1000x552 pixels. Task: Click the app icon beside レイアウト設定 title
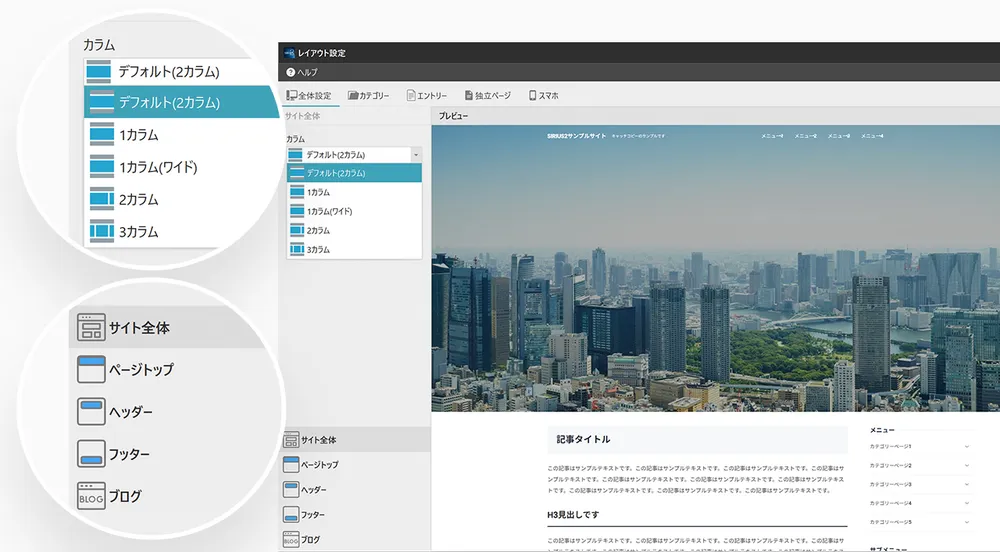[290, 53]
